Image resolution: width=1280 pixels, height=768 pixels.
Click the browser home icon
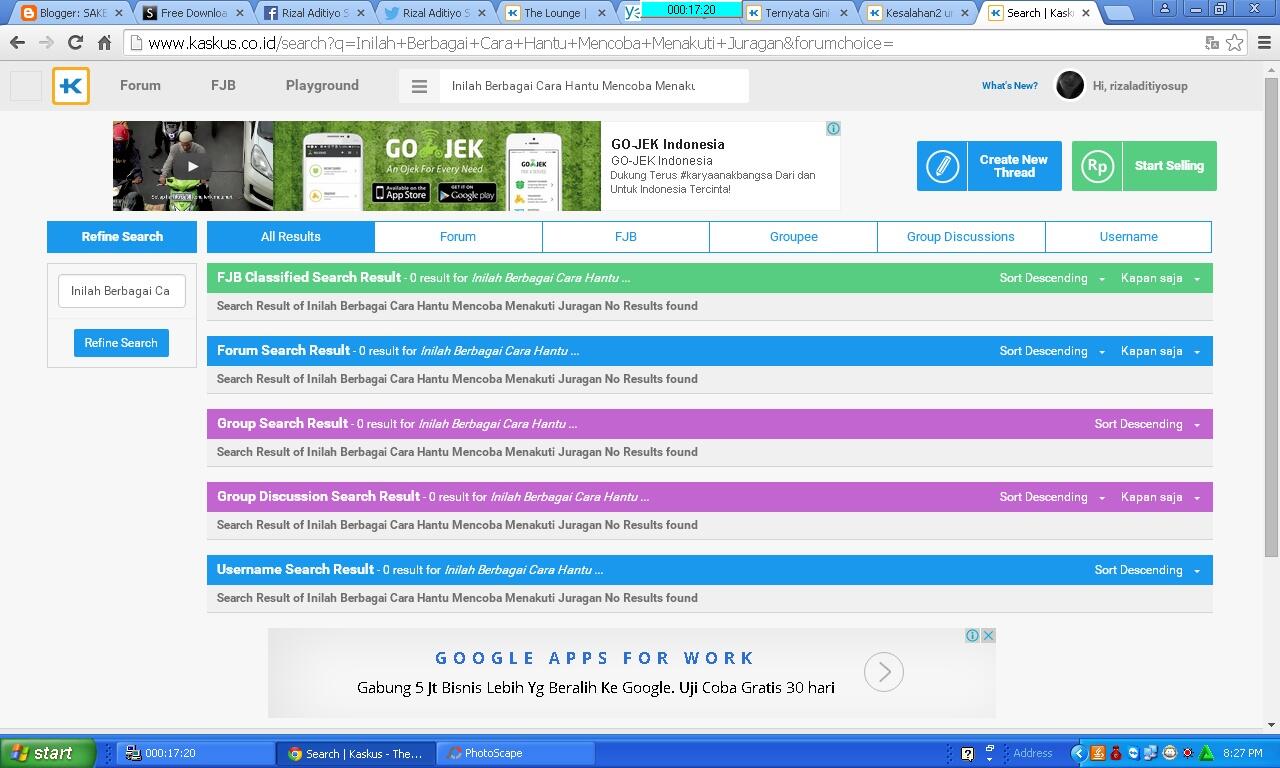[104, 43]
